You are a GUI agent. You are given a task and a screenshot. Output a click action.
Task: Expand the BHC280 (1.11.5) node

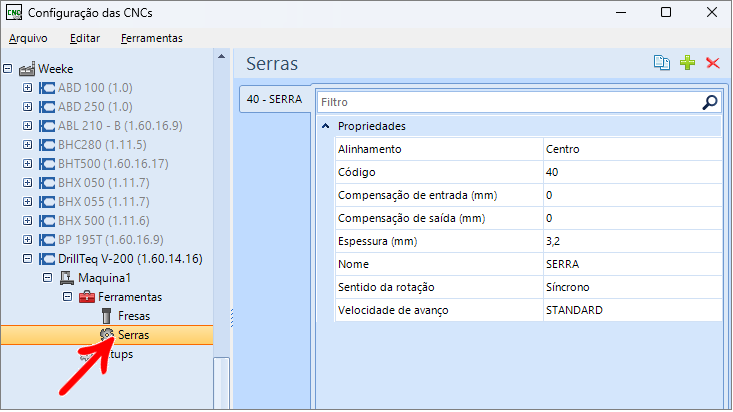click(28, 145)
